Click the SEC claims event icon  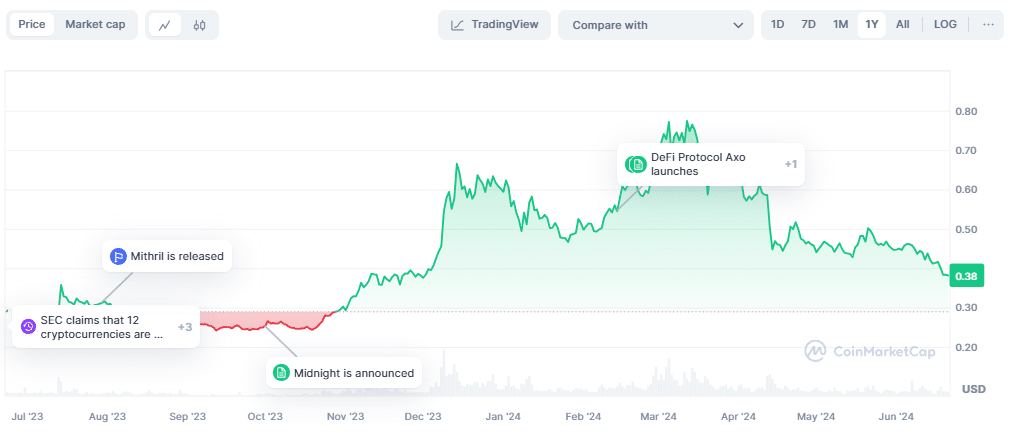[28, 326]
